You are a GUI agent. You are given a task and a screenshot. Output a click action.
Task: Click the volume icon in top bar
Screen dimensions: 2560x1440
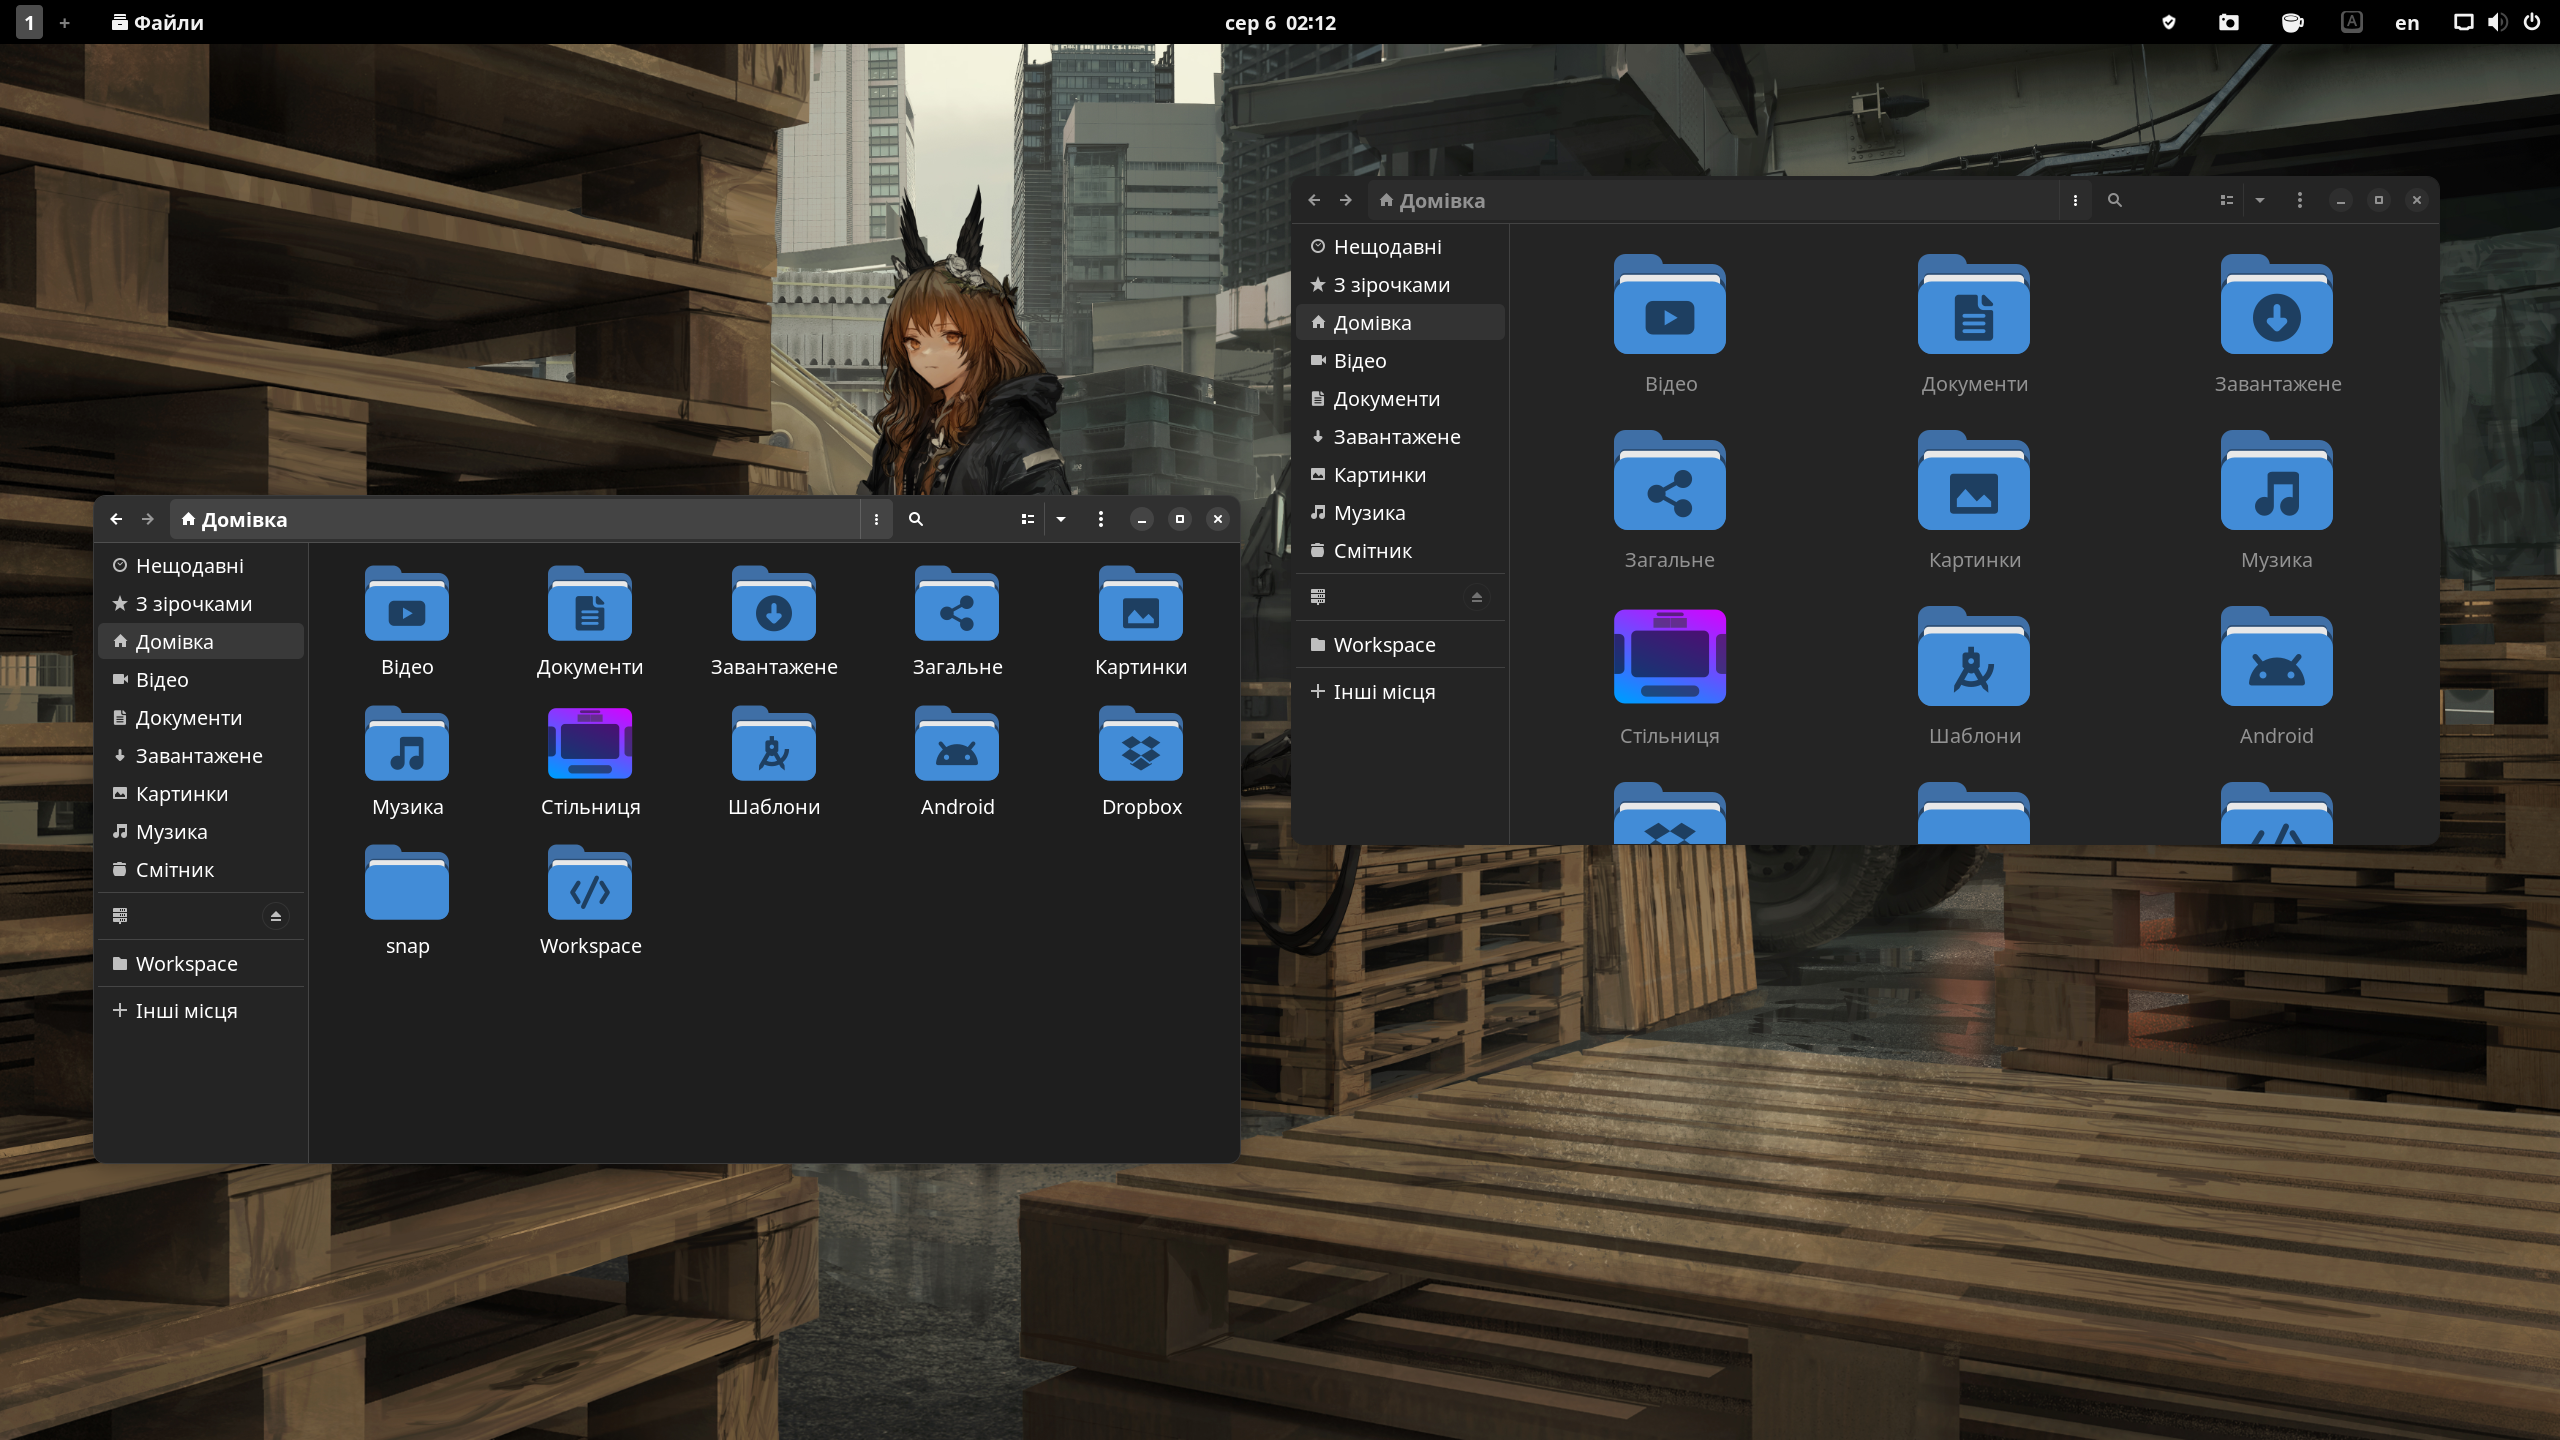(2497, 22)
